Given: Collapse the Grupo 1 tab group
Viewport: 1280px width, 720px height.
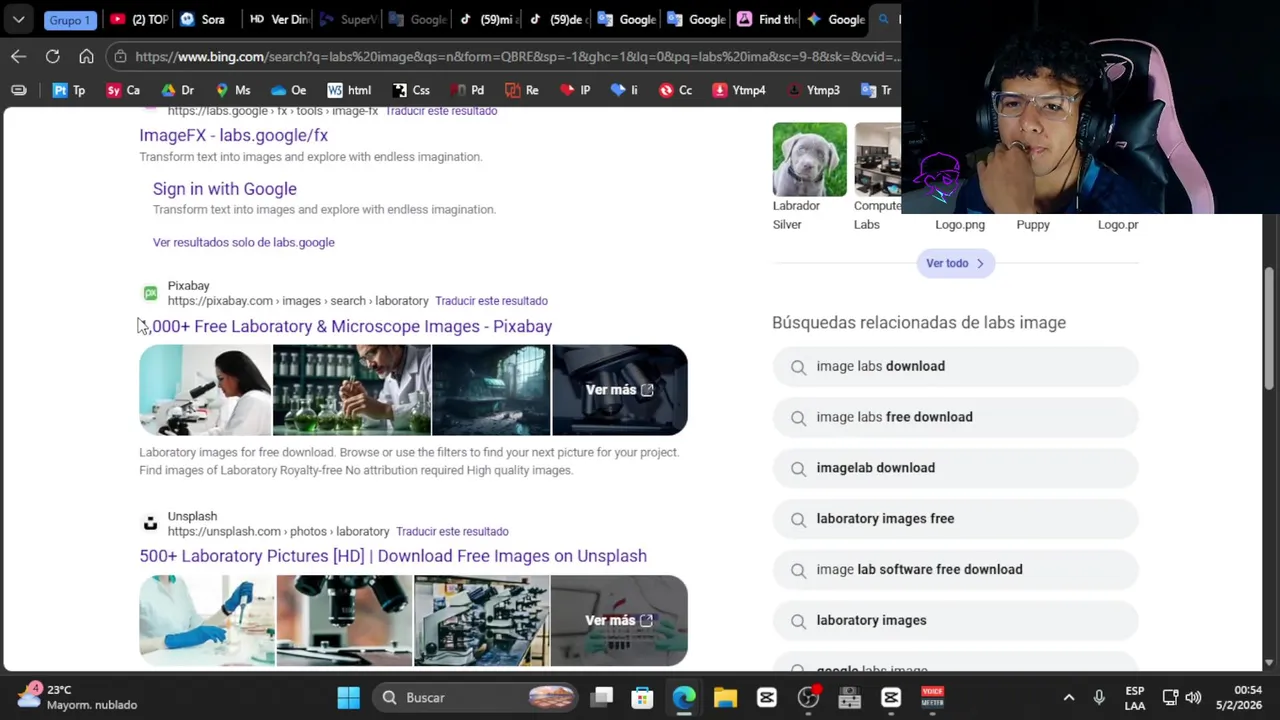Looking at the screenshot, I should pyautogui.click(x=69, y=19).
